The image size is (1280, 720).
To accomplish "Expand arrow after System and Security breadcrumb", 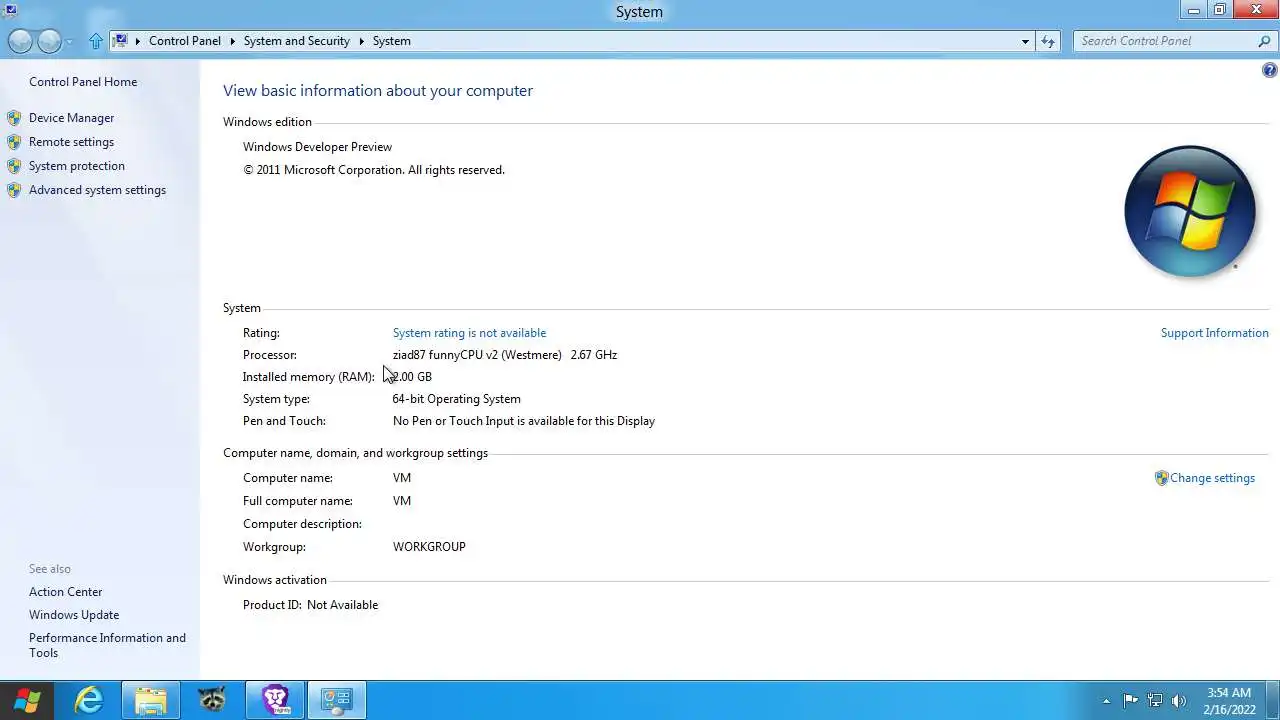I will pos(362,41).
